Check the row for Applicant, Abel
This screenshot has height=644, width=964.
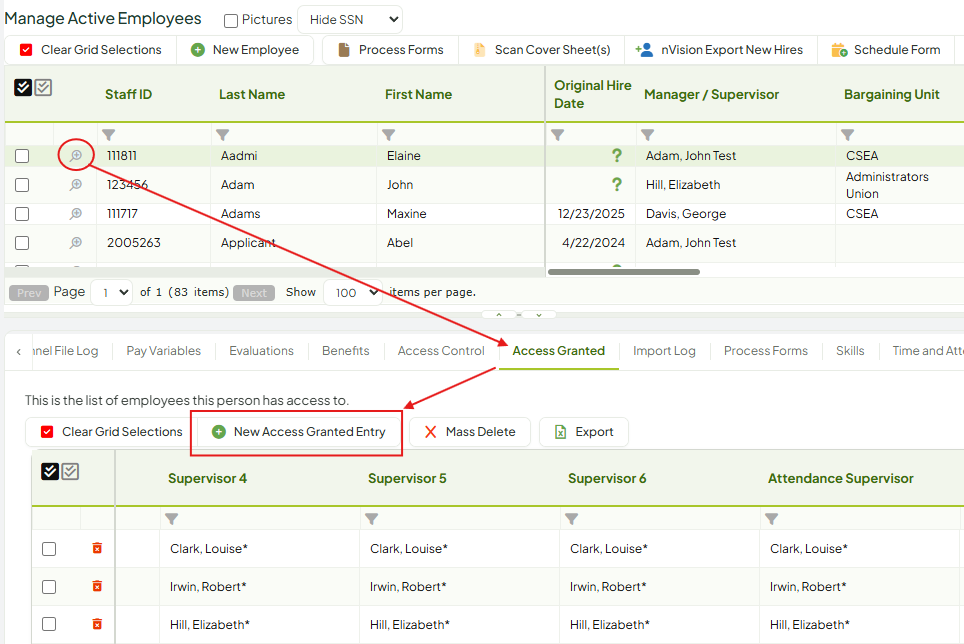pos(22,243)
